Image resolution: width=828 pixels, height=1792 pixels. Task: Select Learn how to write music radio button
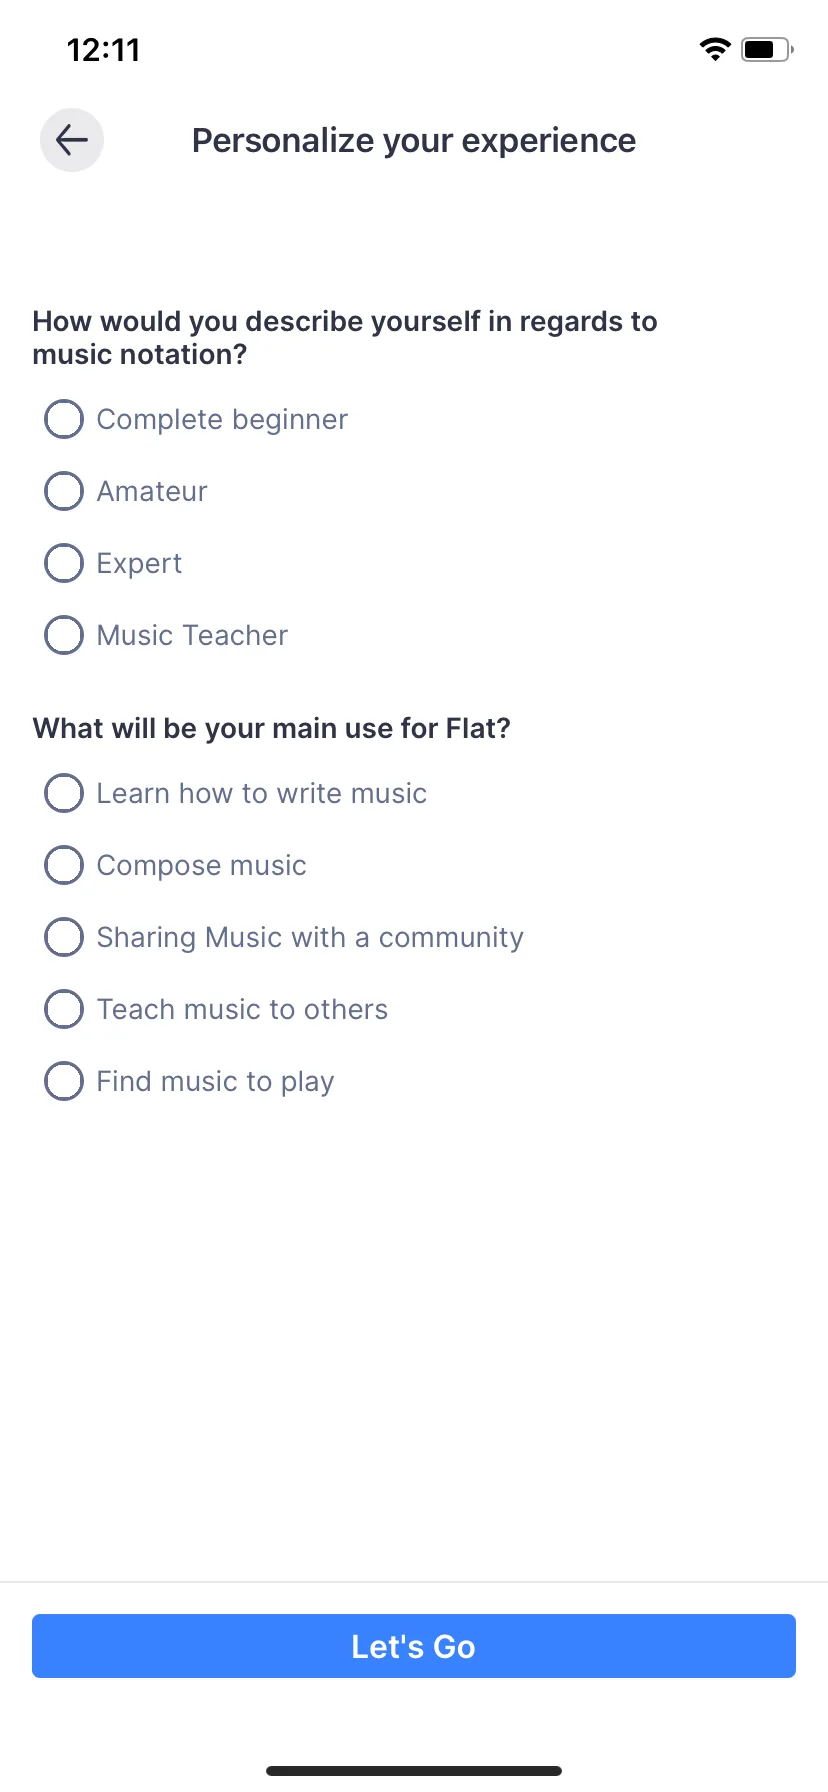[x=64, y=794]
